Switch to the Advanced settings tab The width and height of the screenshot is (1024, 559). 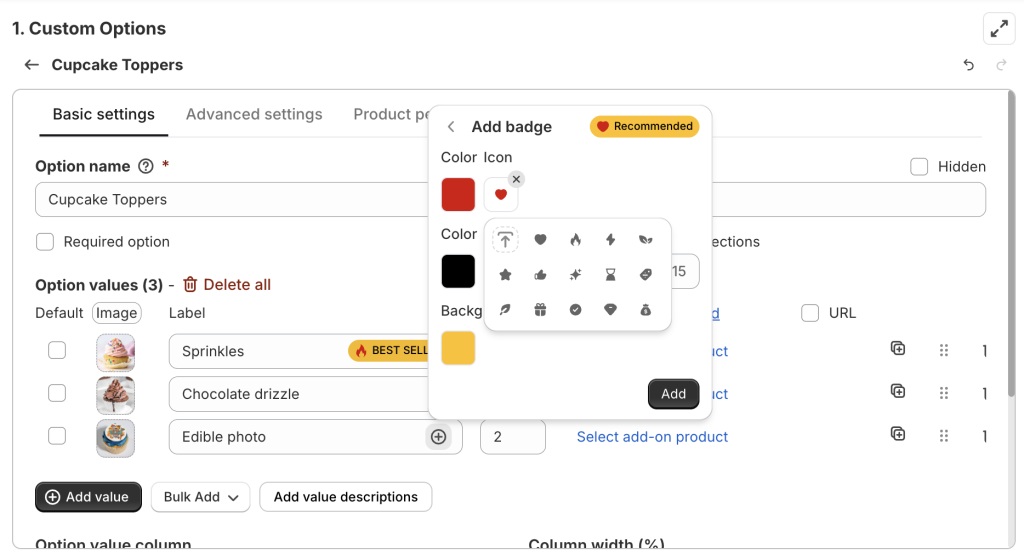pyautogui.click(x=254, y=114)
